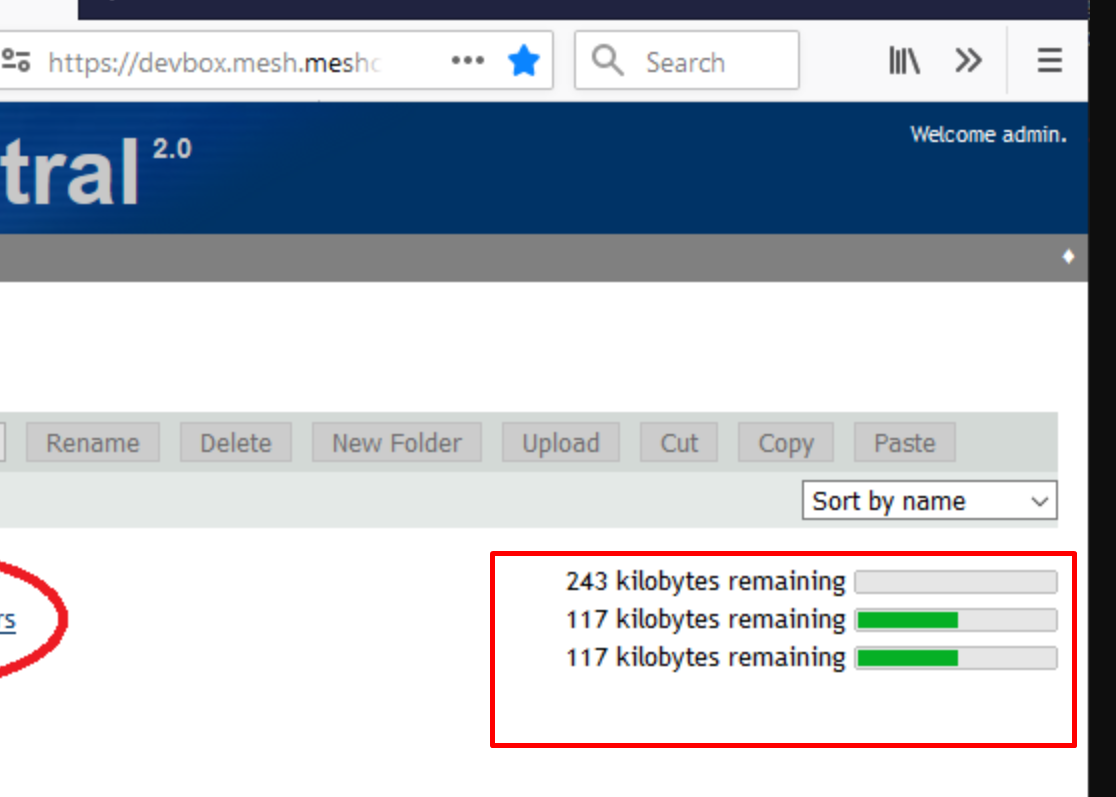Click the Welcome admin. text
The image size is (1116, 797).
pyautogui.click(x=989, y=134)
